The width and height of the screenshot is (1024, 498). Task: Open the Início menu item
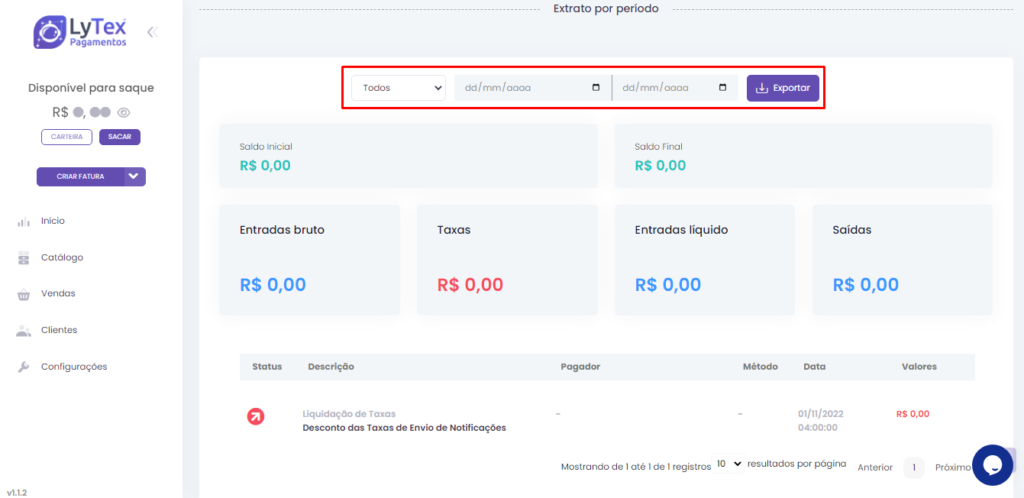tap(53, 221)
